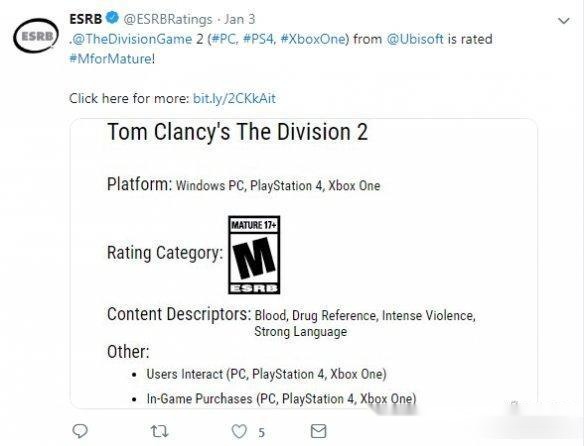Open the #PC hashtag
Image resolution: width=584 pixels, height=446 pixels.
(225, 39)
